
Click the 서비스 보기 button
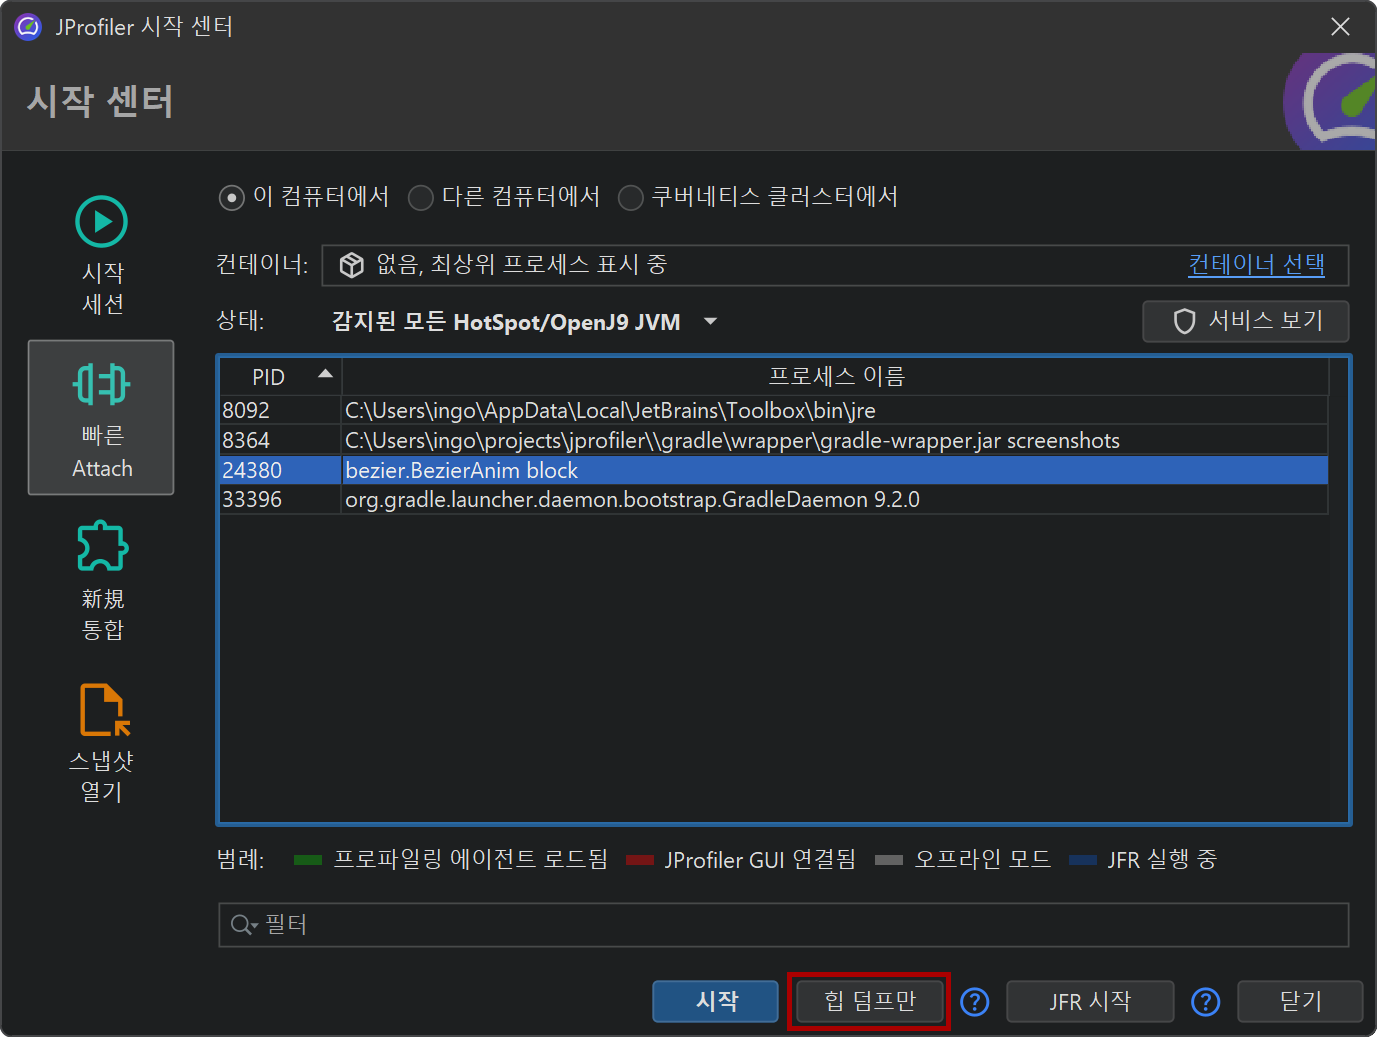(x=1246, y=321)
